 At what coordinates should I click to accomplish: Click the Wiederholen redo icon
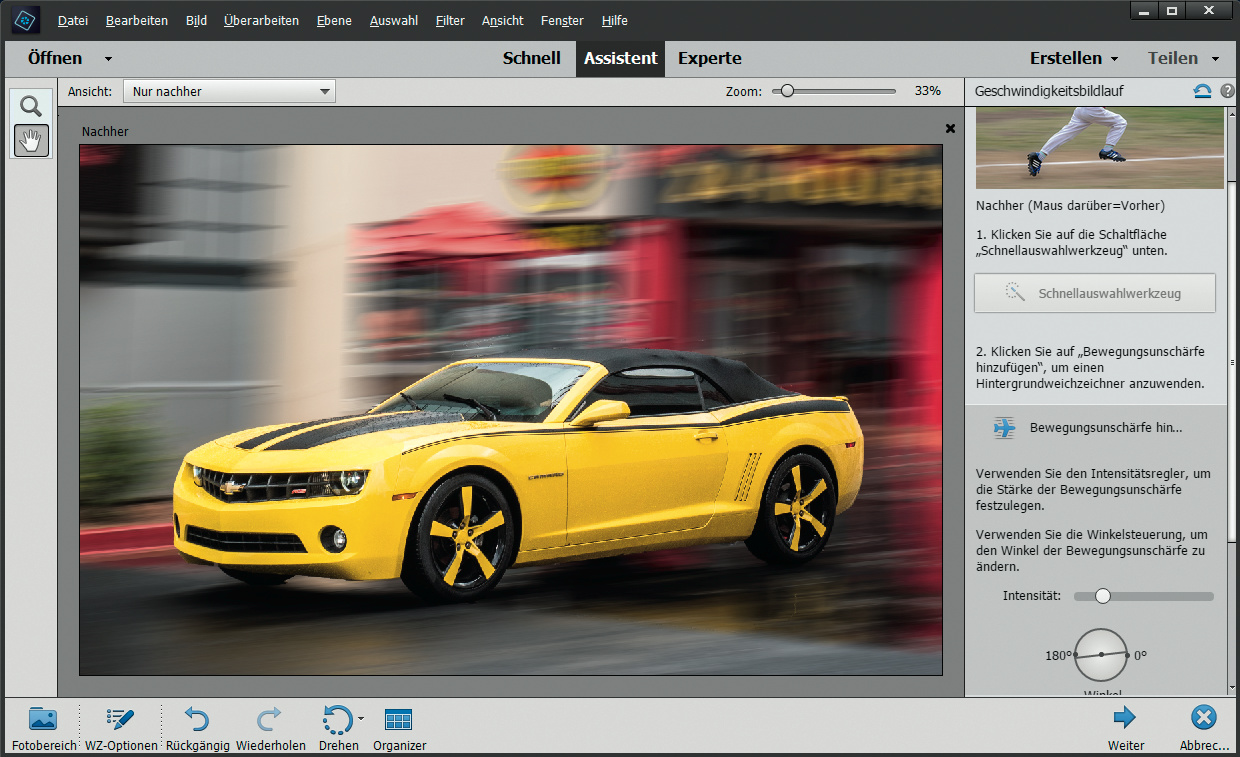tap(270, 719)
